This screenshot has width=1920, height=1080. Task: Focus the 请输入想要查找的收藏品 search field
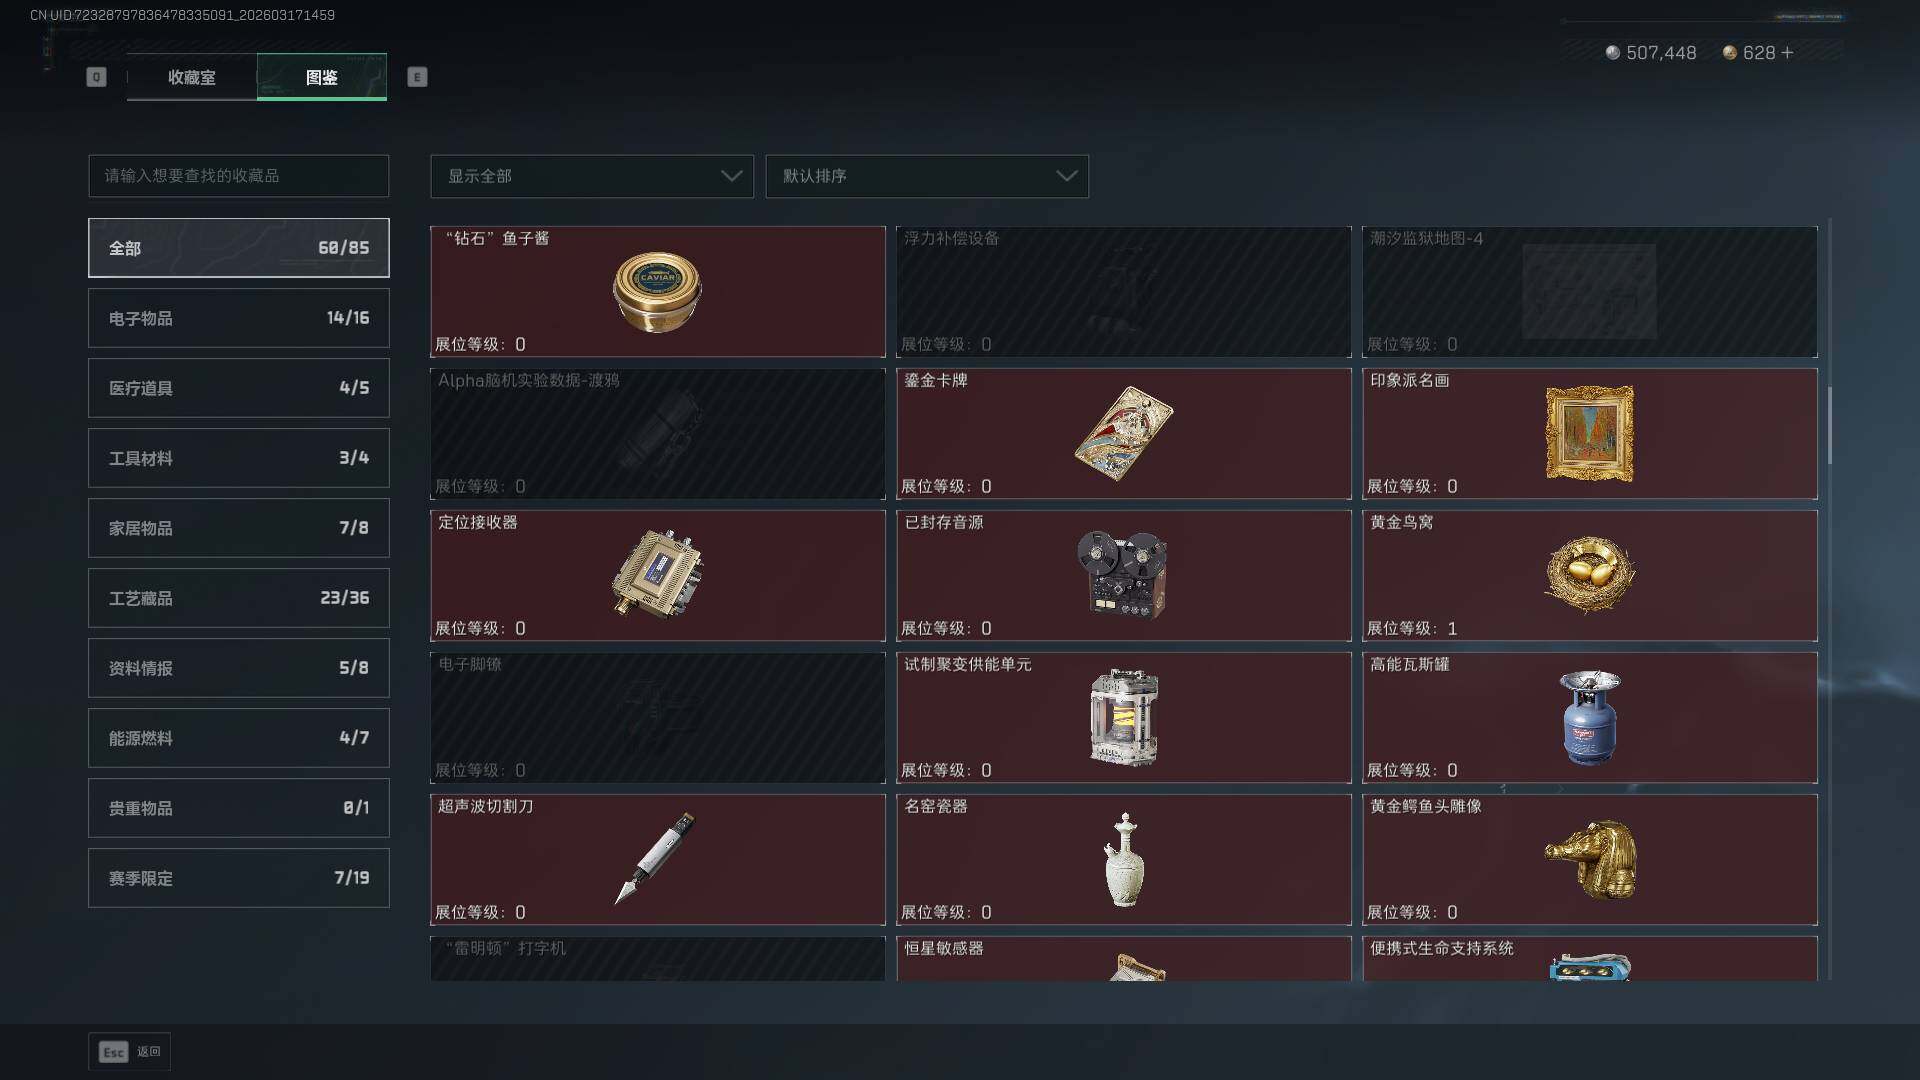(239, 176)
